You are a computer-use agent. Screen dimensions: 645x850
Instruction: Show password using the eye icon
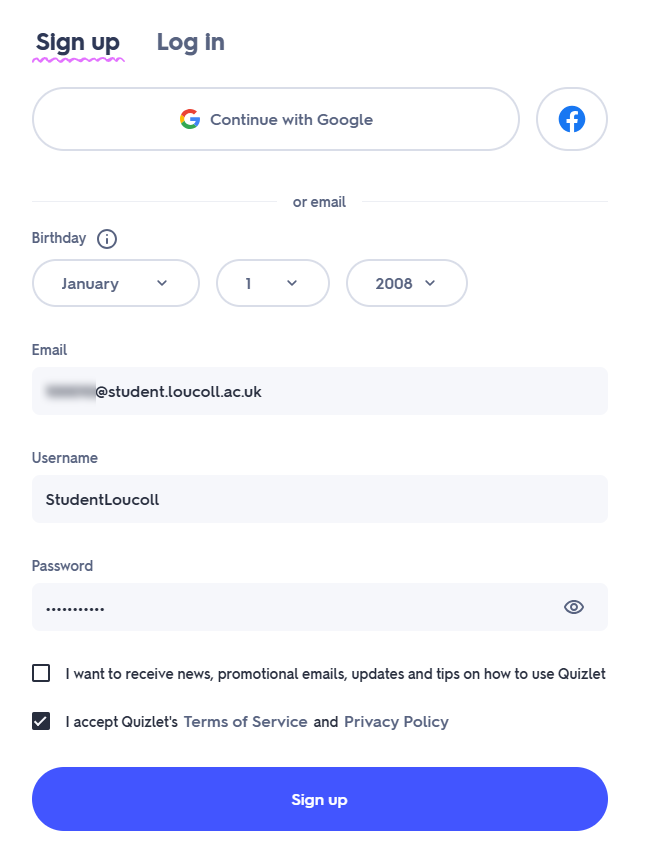tap(573, 607)
